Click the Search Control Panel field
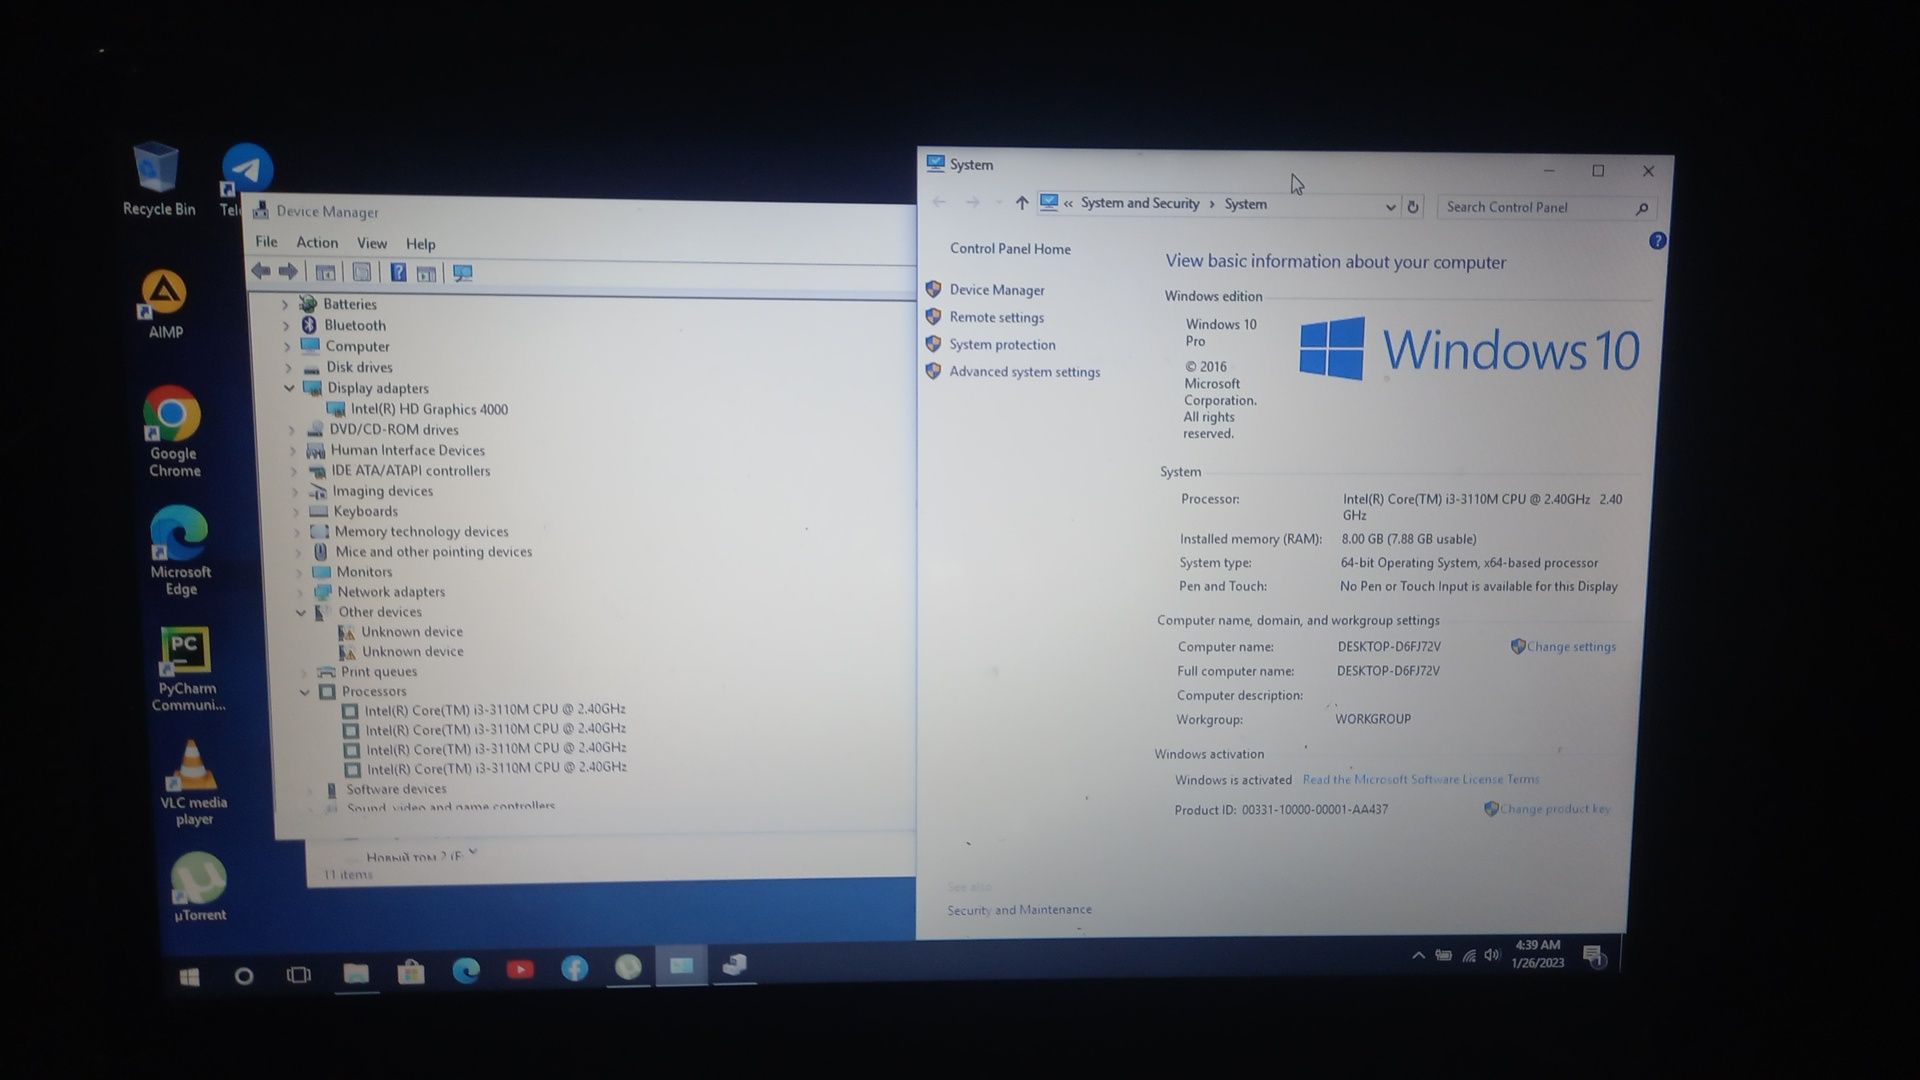 click(x=1546, y=207)
